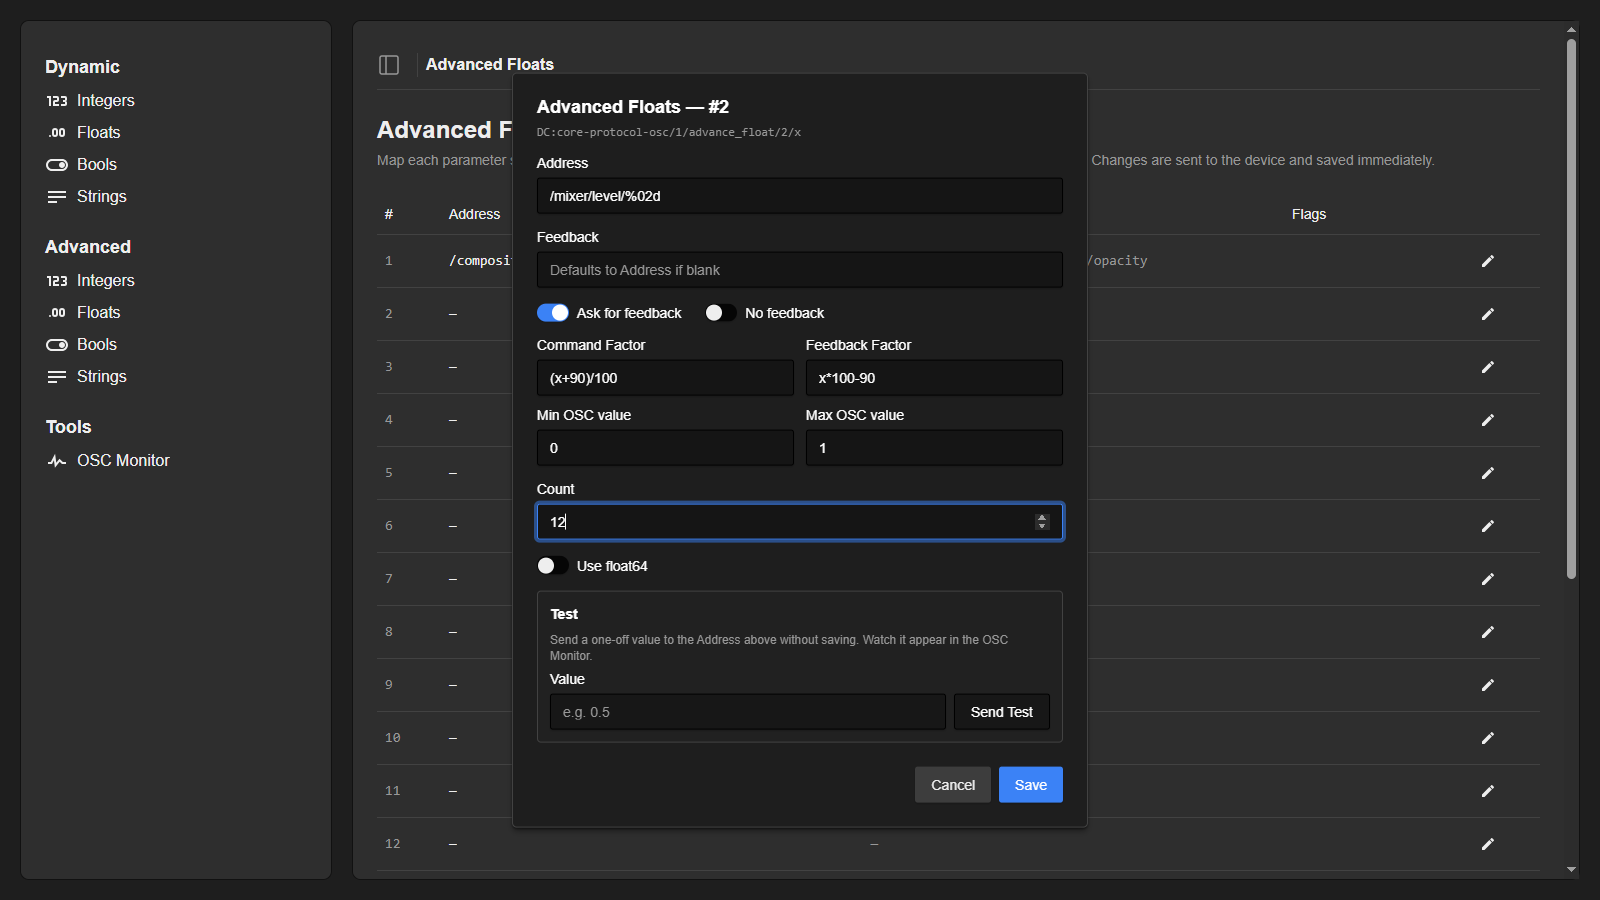Viewport: 1600px width, 900px height.
Task: Click the .00 icon beside Advanced Floats
Action: tap(57, 313)
